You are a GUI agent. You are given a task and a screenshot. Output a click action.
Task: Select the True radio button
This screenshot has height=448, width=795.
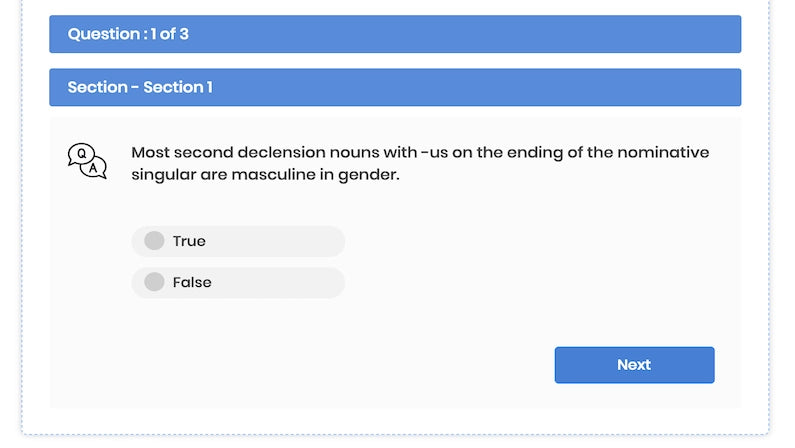point(154,241)
